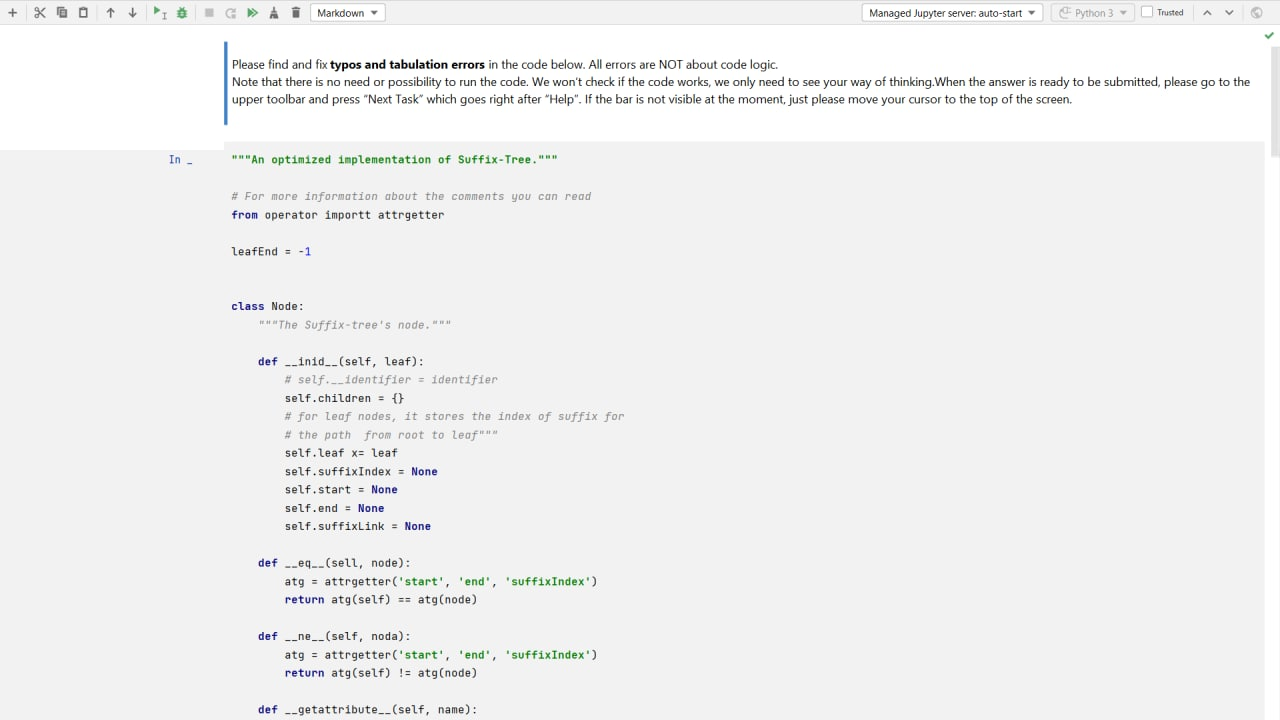1280x720 pixels.
Task: Click 'def __getattribute__(self, name):' line
Action: click(x=368, y=710)
